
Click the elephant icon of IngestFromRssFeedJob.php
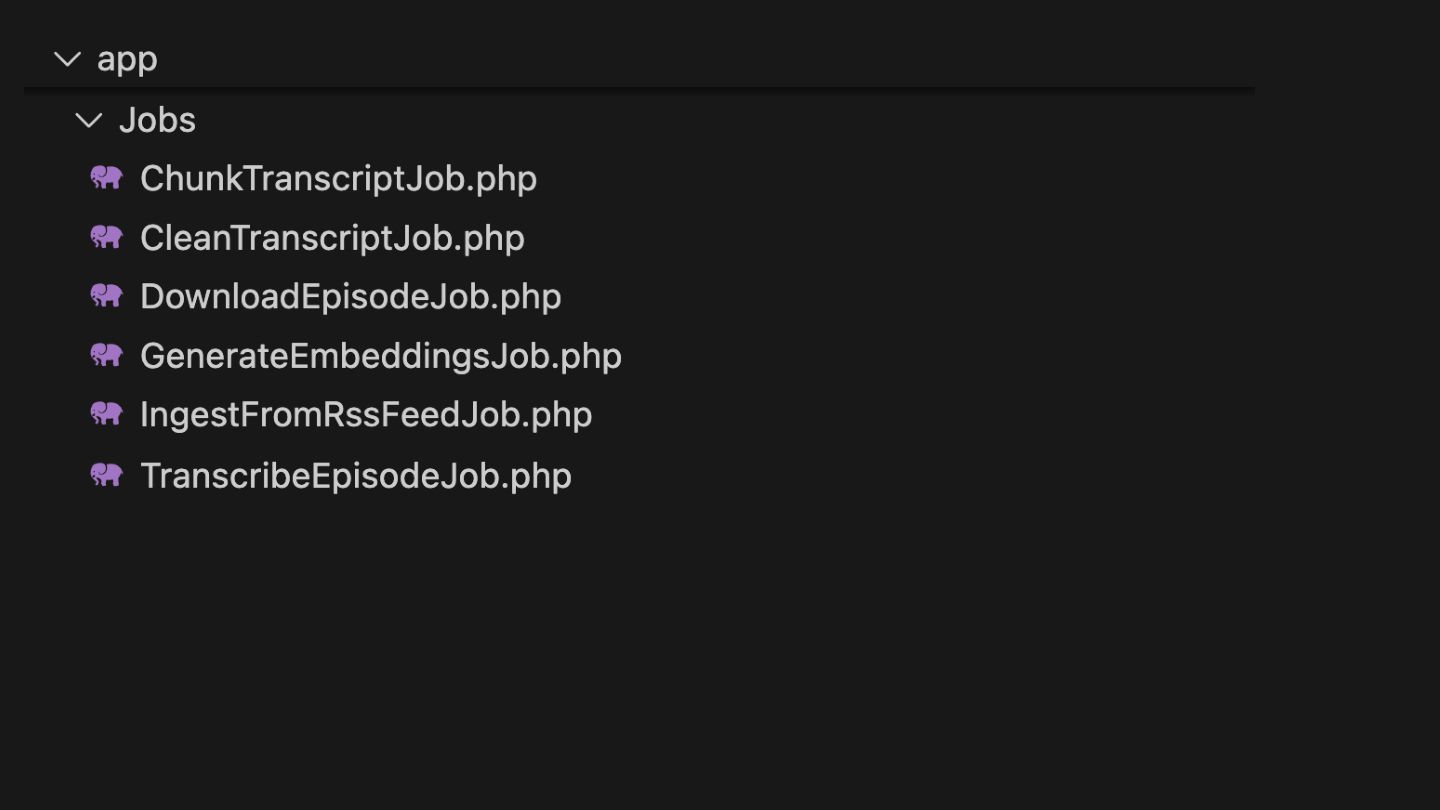(x=107, y=414)
